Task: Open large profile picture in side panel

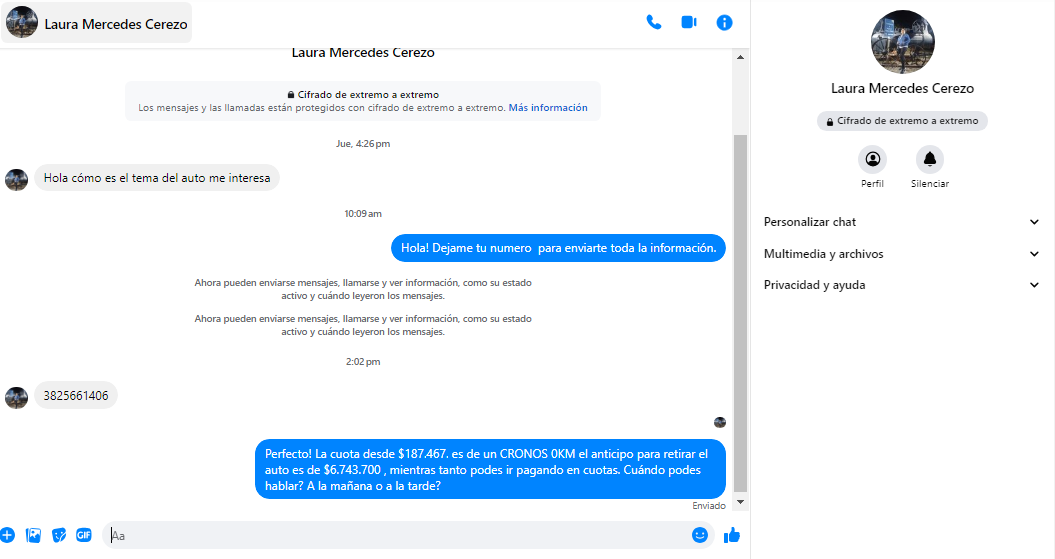Action: point(902,42)
